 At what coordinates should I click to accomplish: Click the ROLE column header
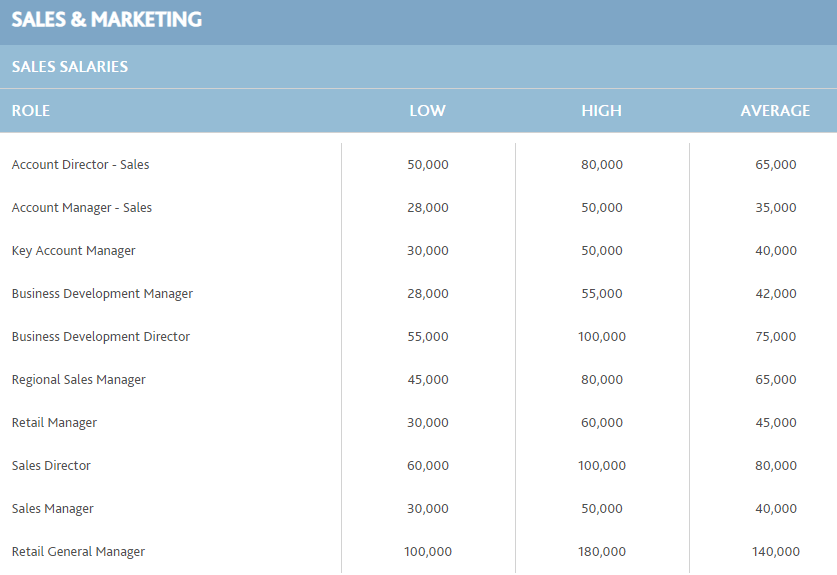(x=31, y=111)
